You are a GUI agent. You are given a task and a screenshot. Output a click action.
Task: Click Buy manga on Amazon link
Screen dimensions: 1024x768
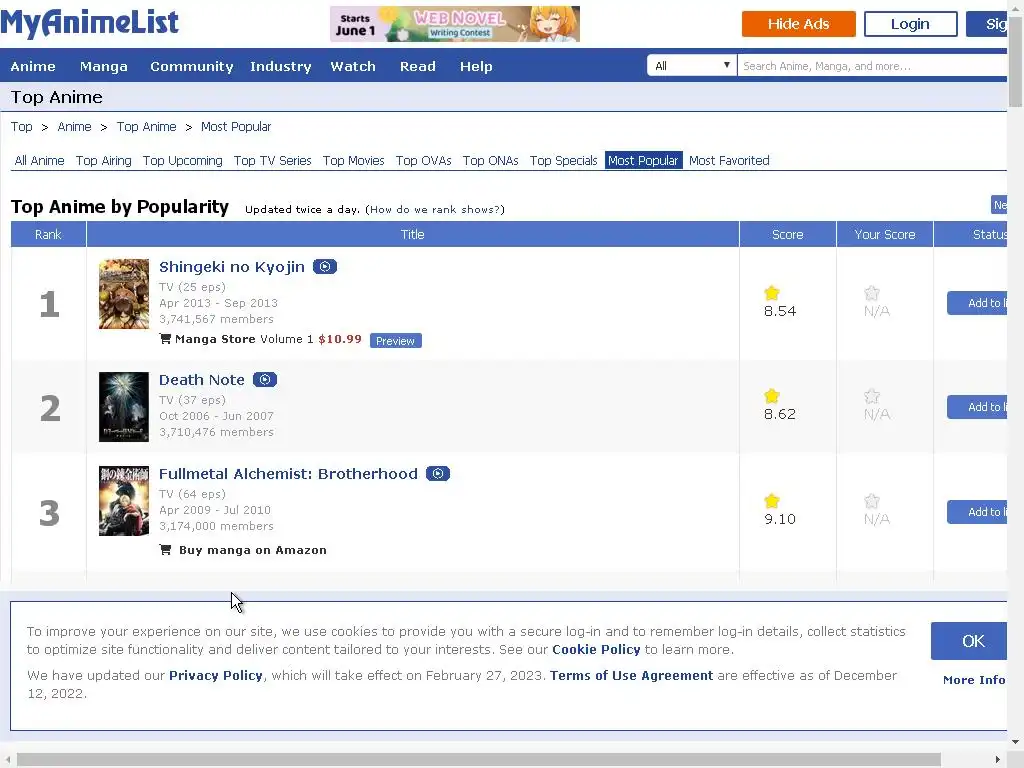point(253,550)
